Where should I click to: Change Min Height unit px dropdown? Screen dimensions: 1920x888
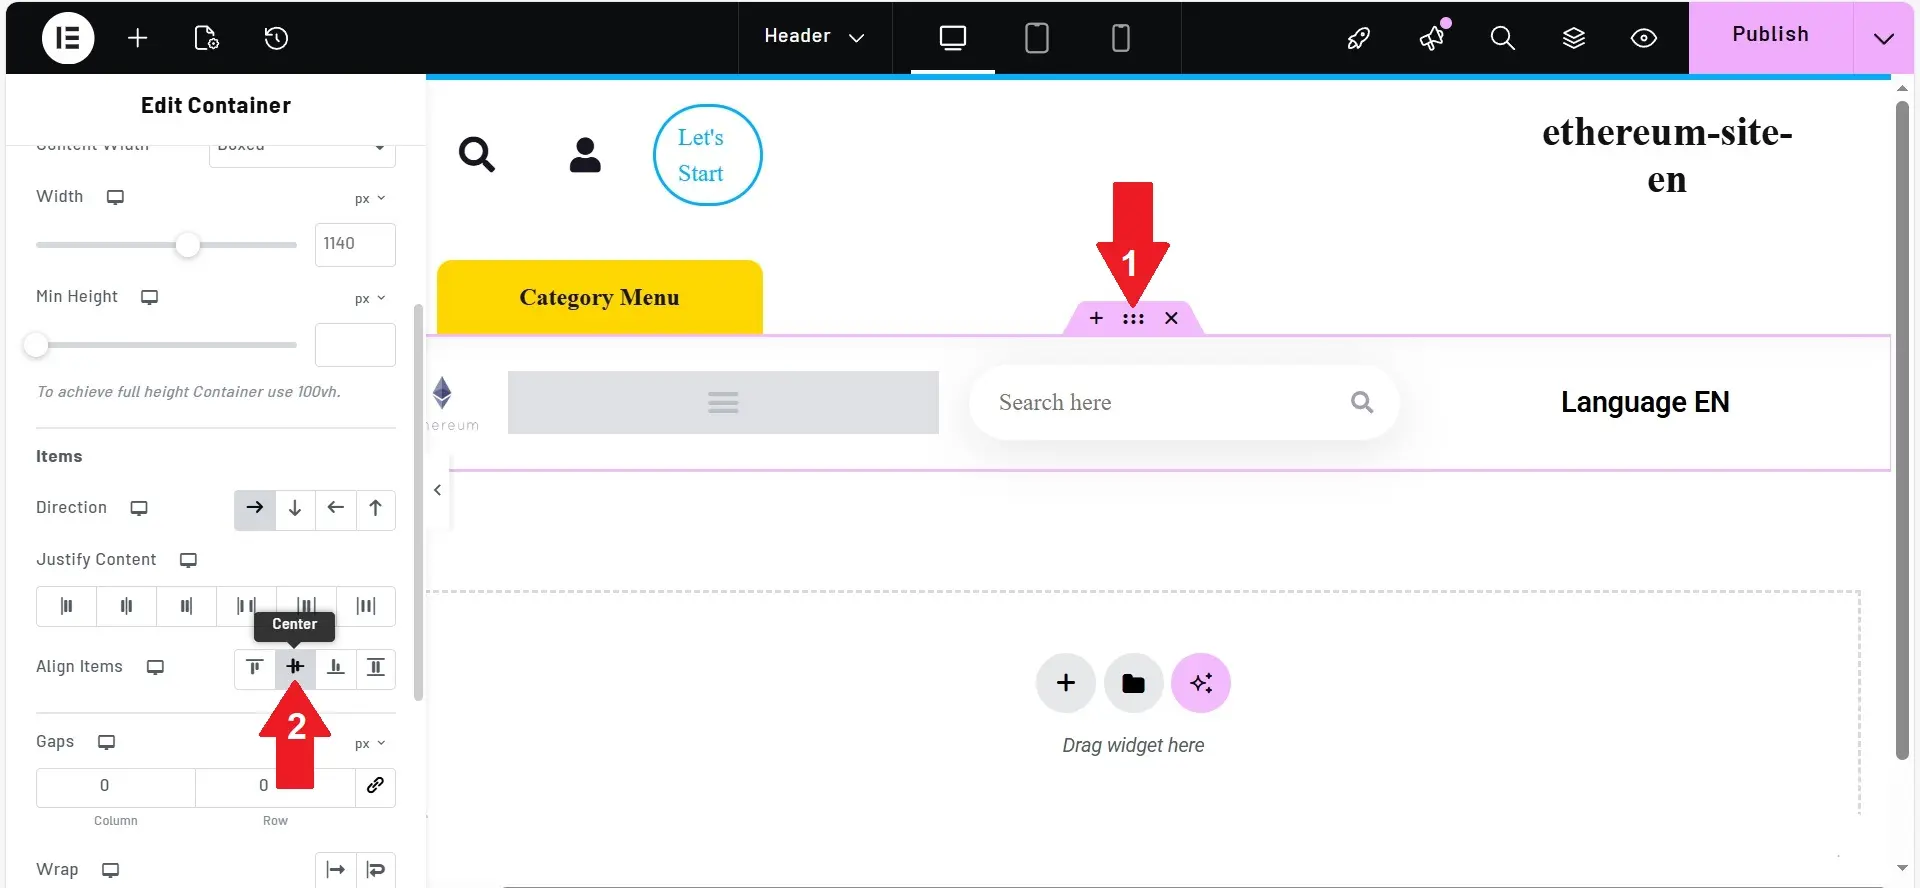(370, 298)
